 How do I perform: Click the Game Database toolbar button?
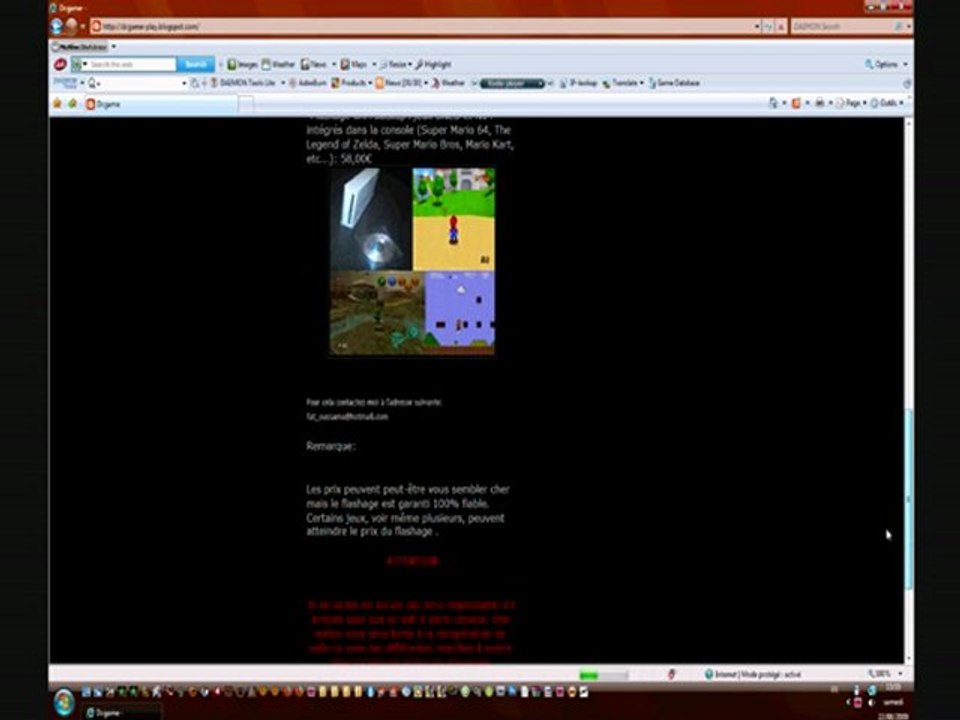coord(674,83)
